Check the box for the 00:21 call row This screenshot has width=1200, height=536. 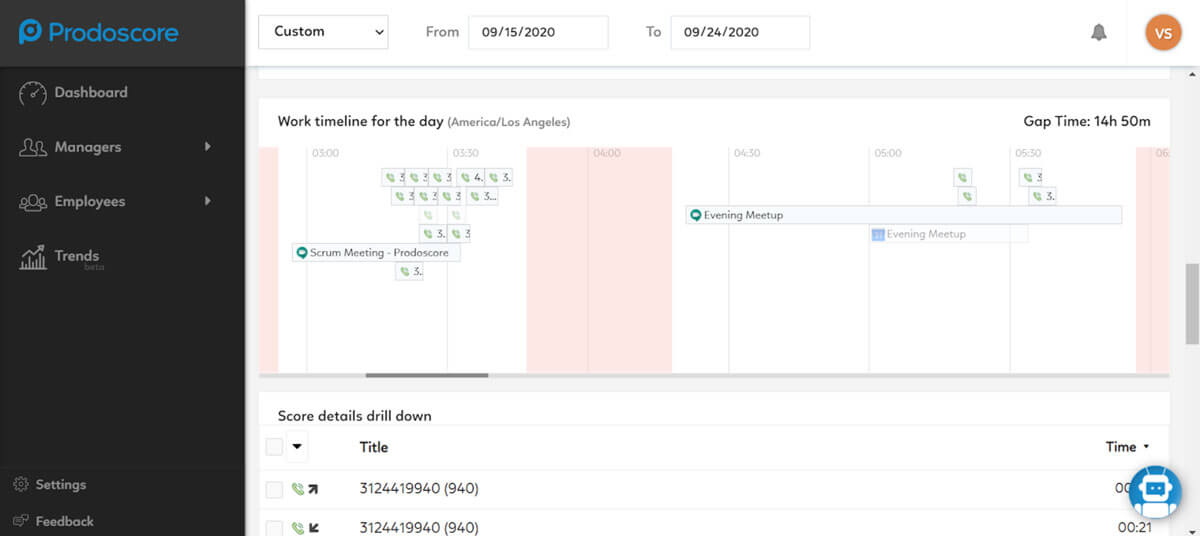274,528
